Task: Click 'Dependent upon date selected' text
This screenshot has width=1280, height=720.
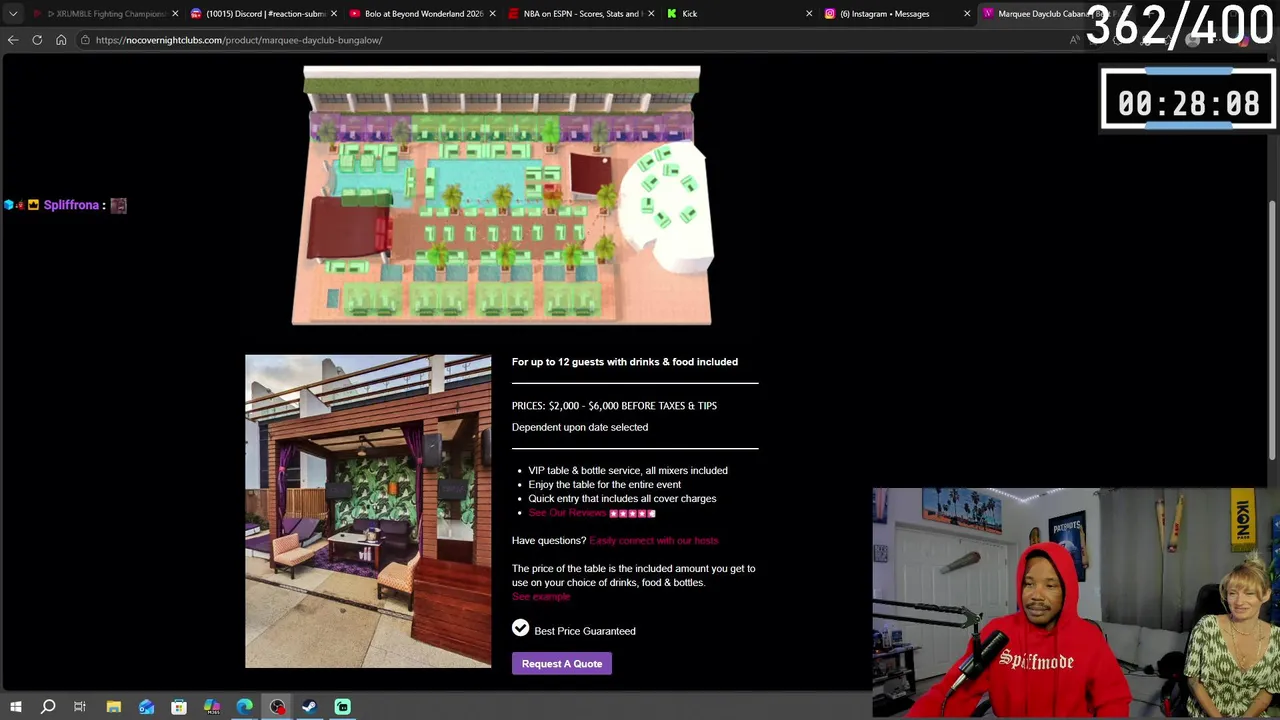Action: [580, 427]
